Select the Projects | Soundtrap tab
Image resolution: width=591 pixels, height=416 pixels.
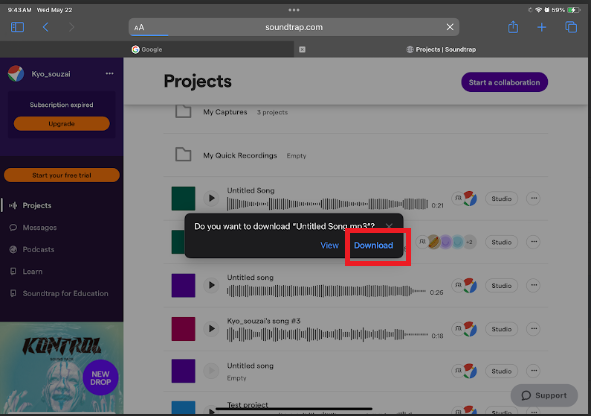(x=441, y=49)
